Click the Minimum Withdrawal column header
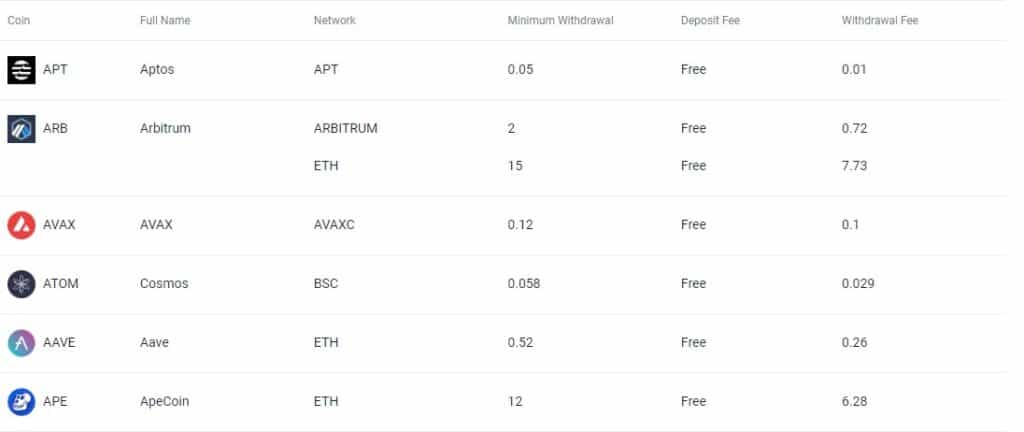The height and width of the screenshot is (432, 1024). 560,21
